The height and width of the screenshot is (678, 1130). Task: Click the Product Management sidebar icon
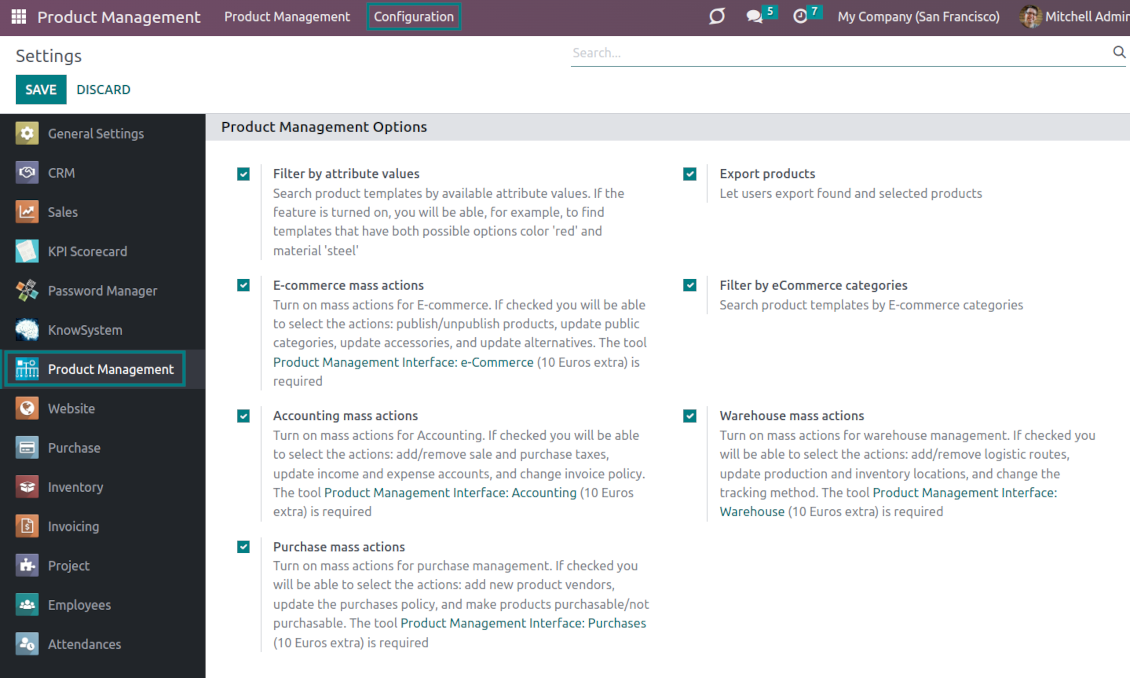coord(27,369)
